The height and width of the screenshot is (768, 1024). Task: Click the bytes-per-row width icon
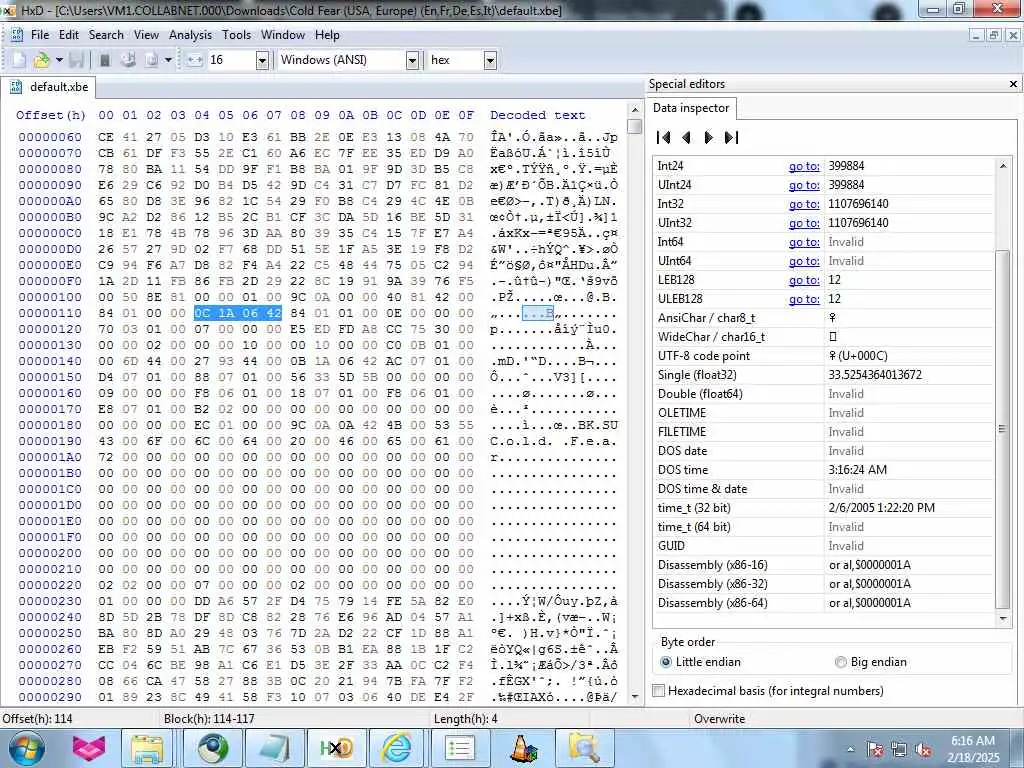tap(195, 60)
